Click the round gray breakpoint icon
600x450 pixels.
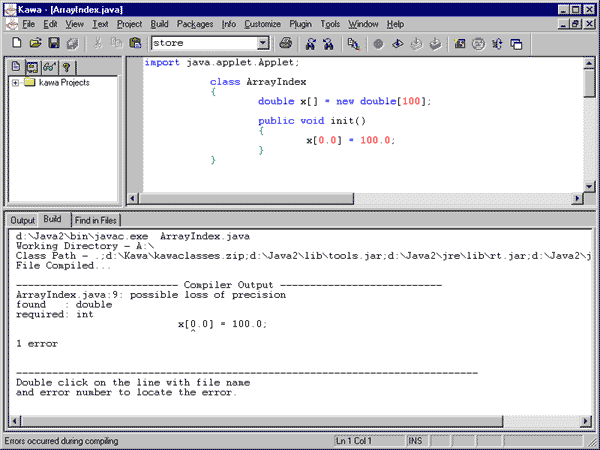click(x=378, y=44)
